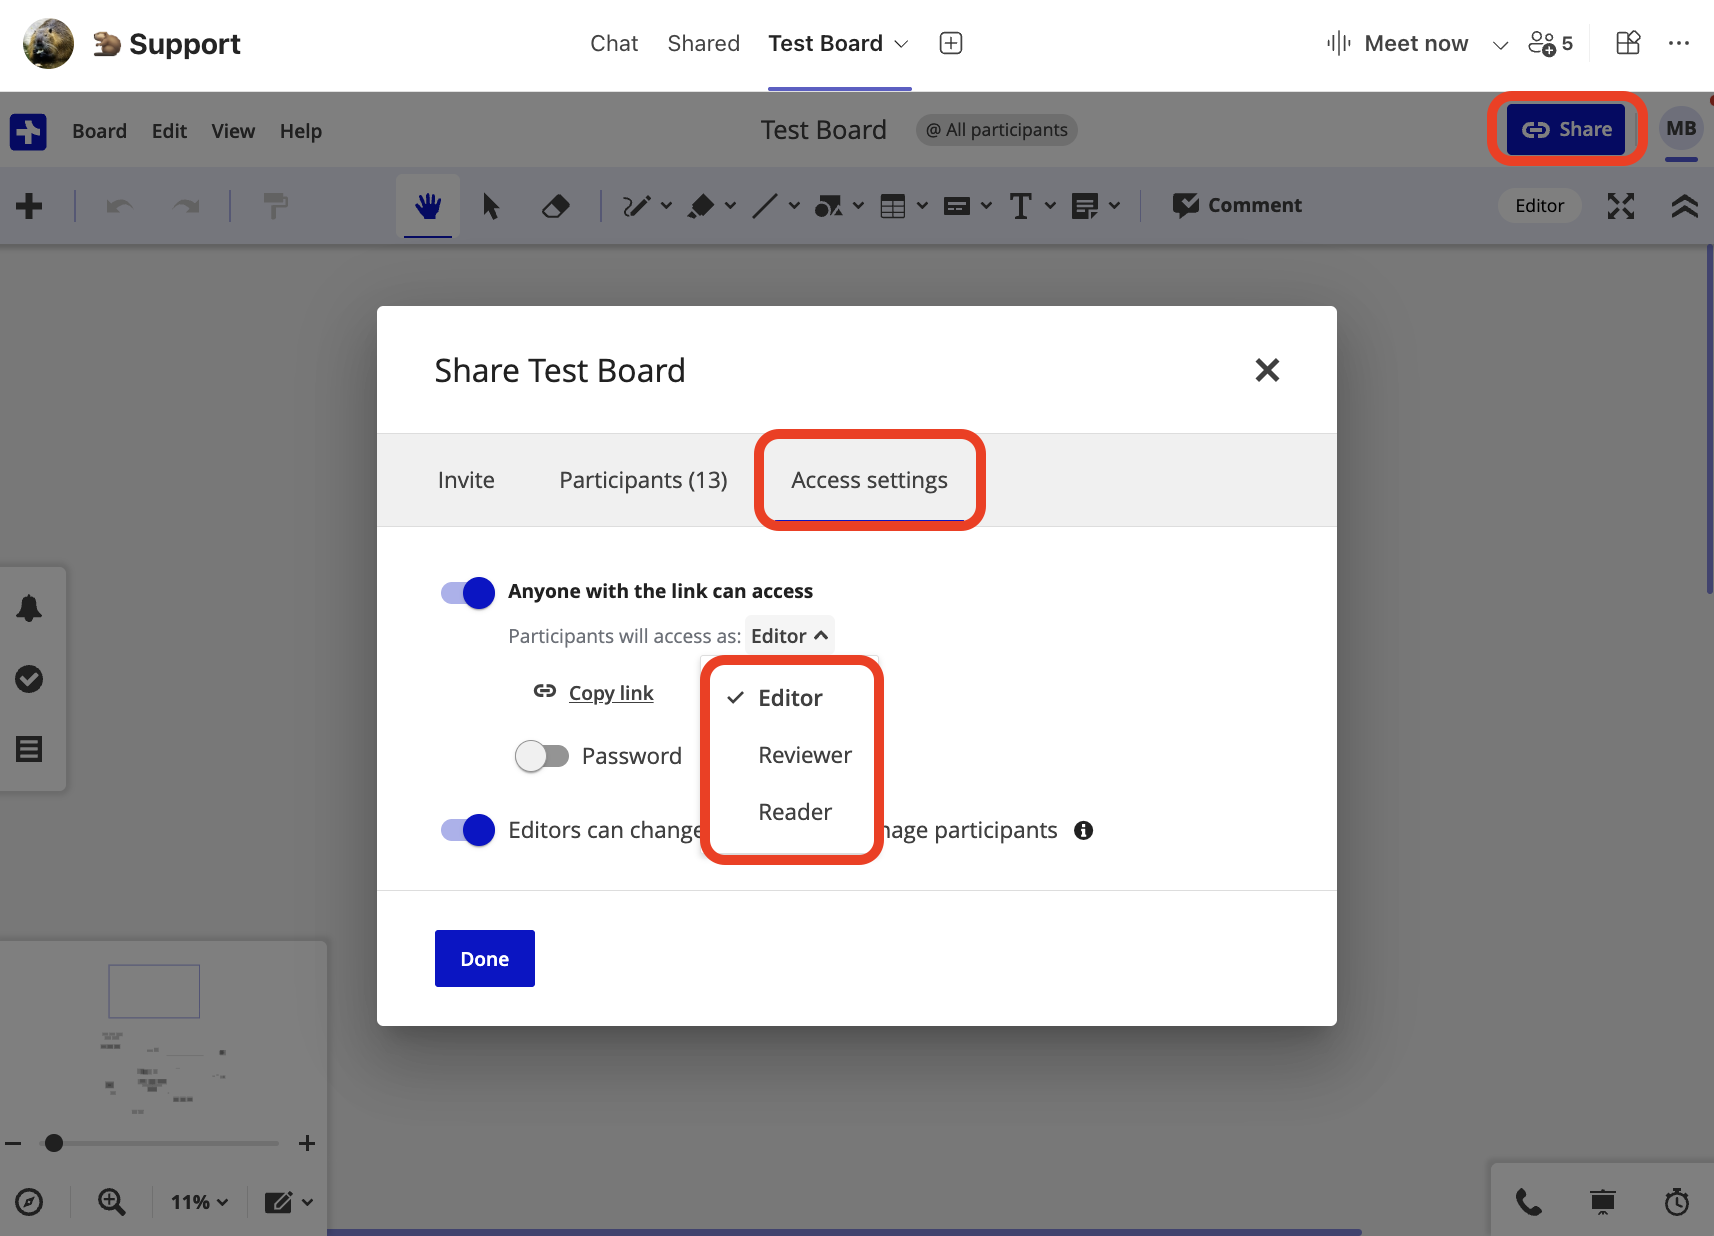Choose Reviewer from the role list
1714x1236 pixels.
click(x=804, y=755)
